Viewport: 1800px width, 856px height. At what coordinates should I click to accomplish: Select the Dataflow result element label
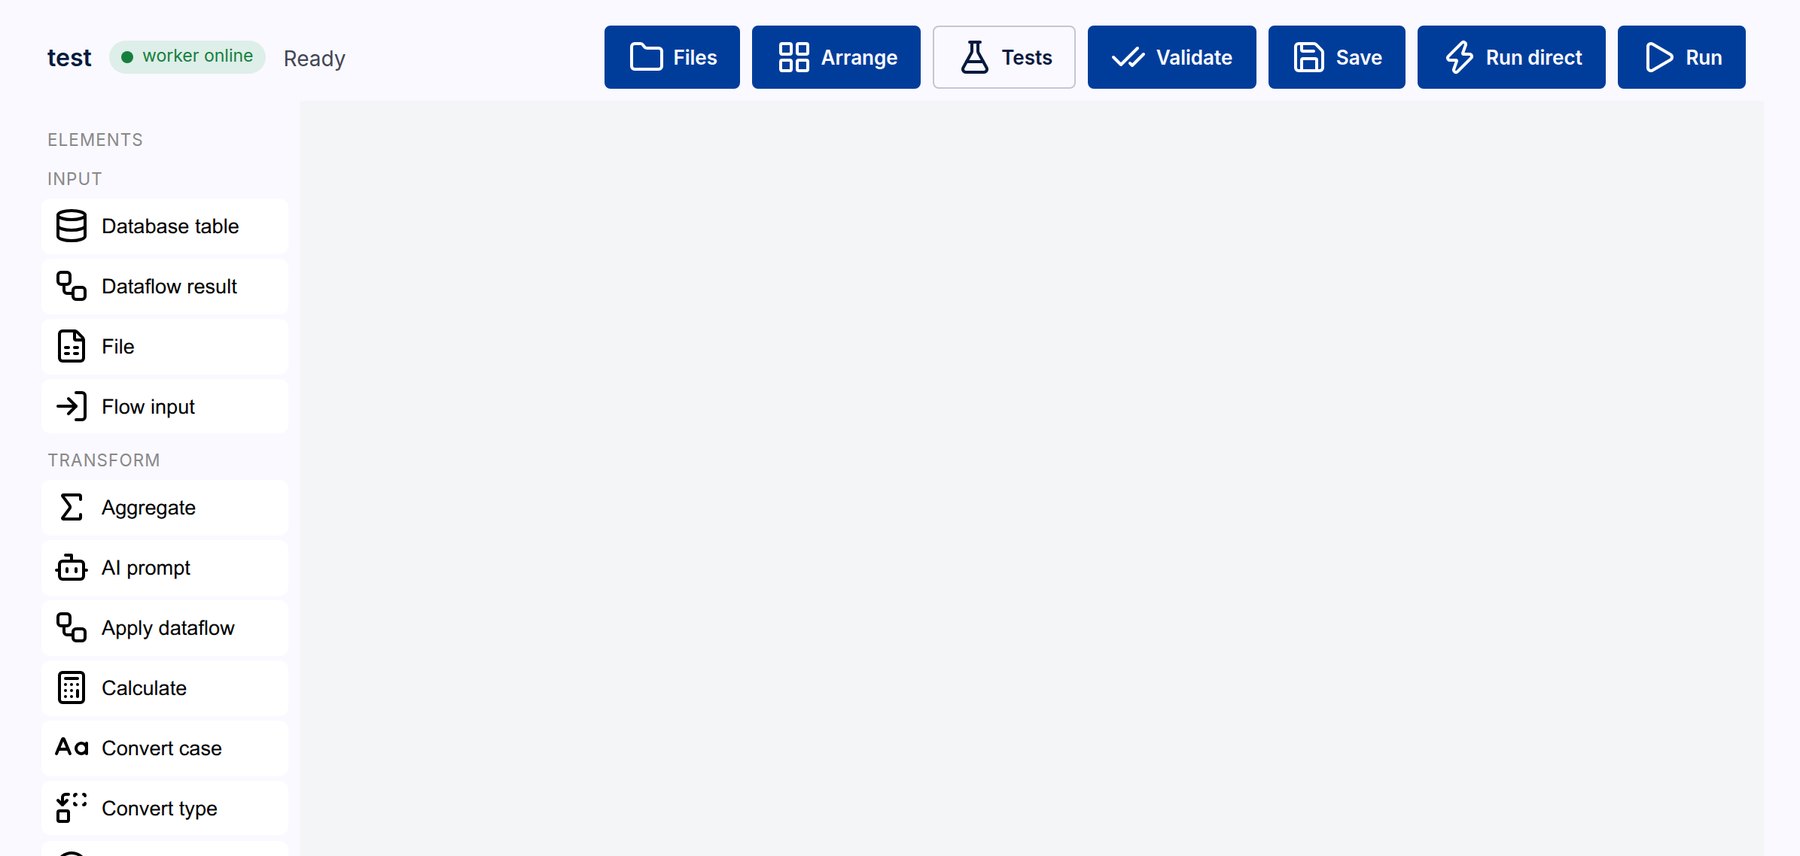point(169,286)
